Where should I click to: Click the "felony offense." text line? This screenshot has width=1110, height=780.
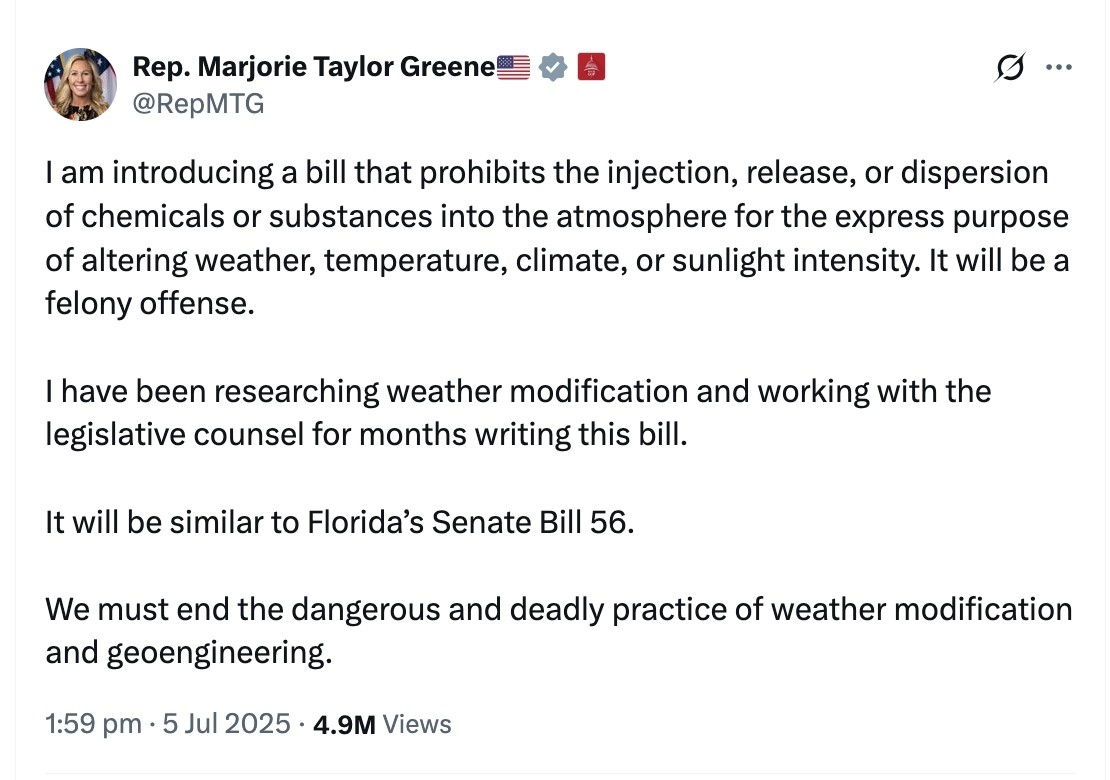point(144,303)
